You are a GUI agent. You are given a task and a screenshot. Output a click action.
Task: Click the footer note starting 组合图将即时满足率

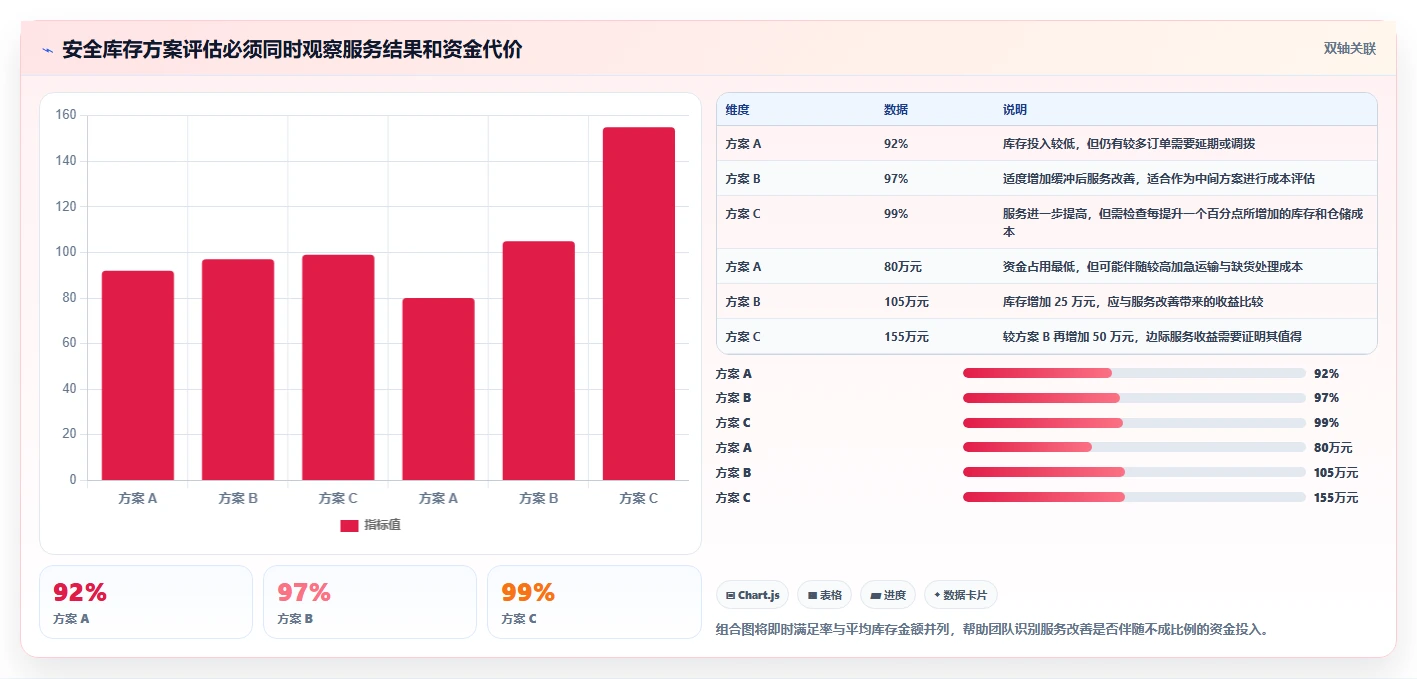[x=993, y=630]
